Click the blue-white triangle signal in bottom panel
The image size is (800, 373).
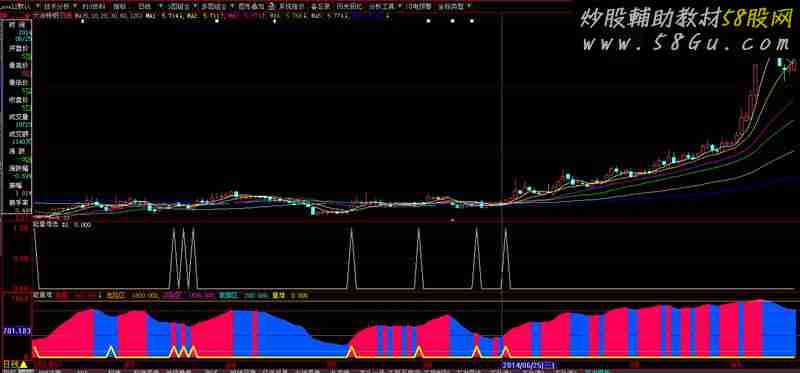pyautogui.click(x=111, y=352)
